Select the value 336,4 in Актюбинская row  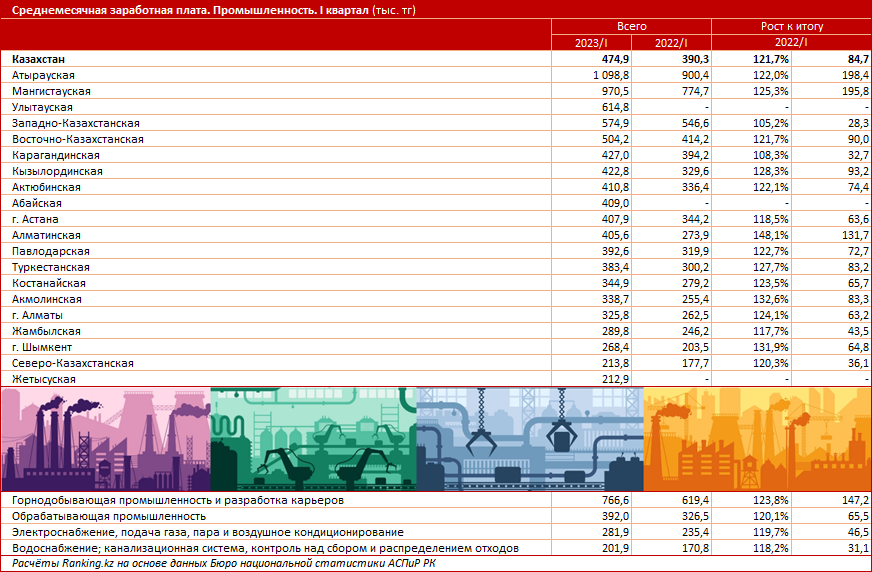pyautogui.click(x=695, y=187)
